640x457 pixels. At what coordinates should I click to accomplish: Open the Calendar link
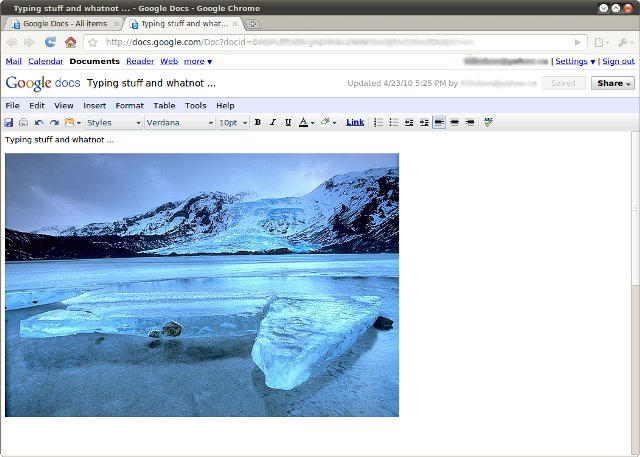point(46,61)
